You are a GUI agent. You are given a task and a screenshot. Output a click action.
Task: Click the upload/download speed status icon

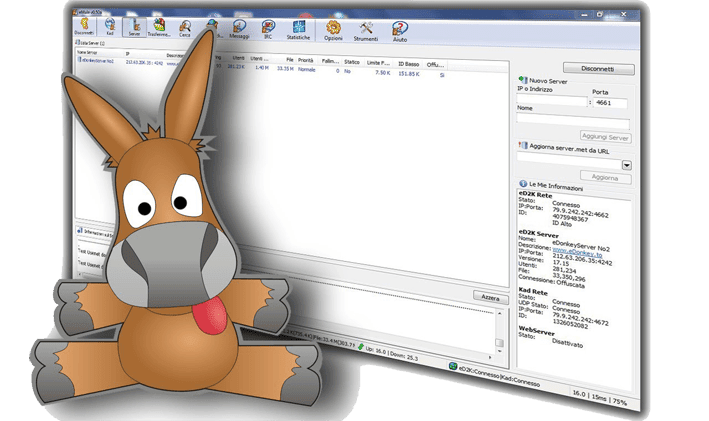[x=360, y=347]
